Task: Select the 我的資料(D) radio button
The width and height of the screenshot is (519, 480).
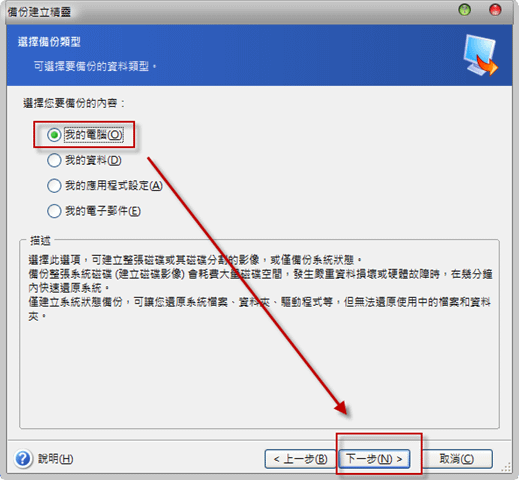Action: click(54, 160)
